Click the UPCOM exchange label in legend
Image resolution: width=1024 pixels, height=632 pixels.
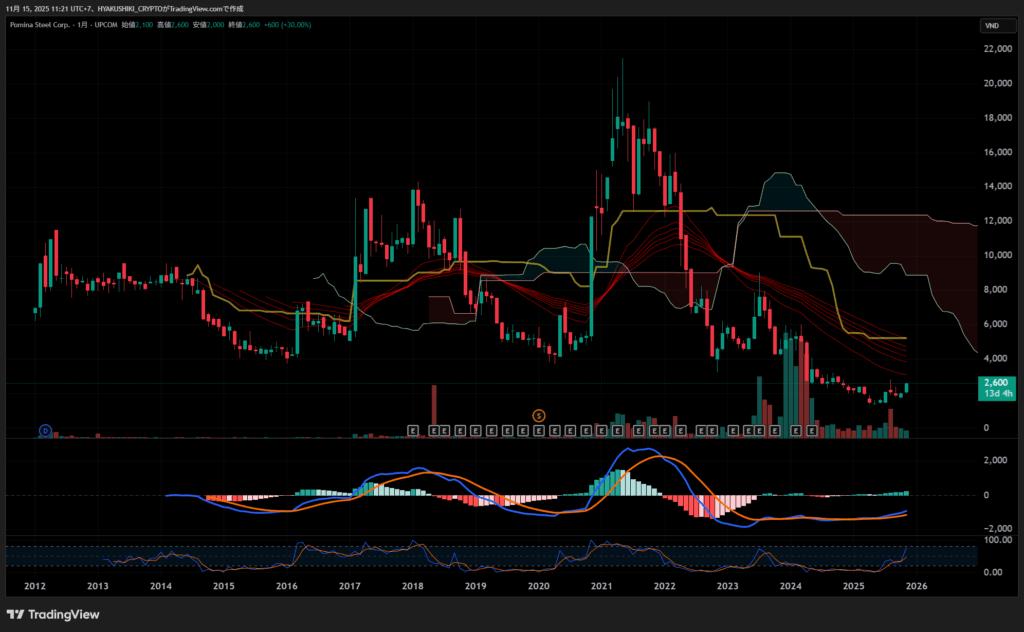(104, 24)
